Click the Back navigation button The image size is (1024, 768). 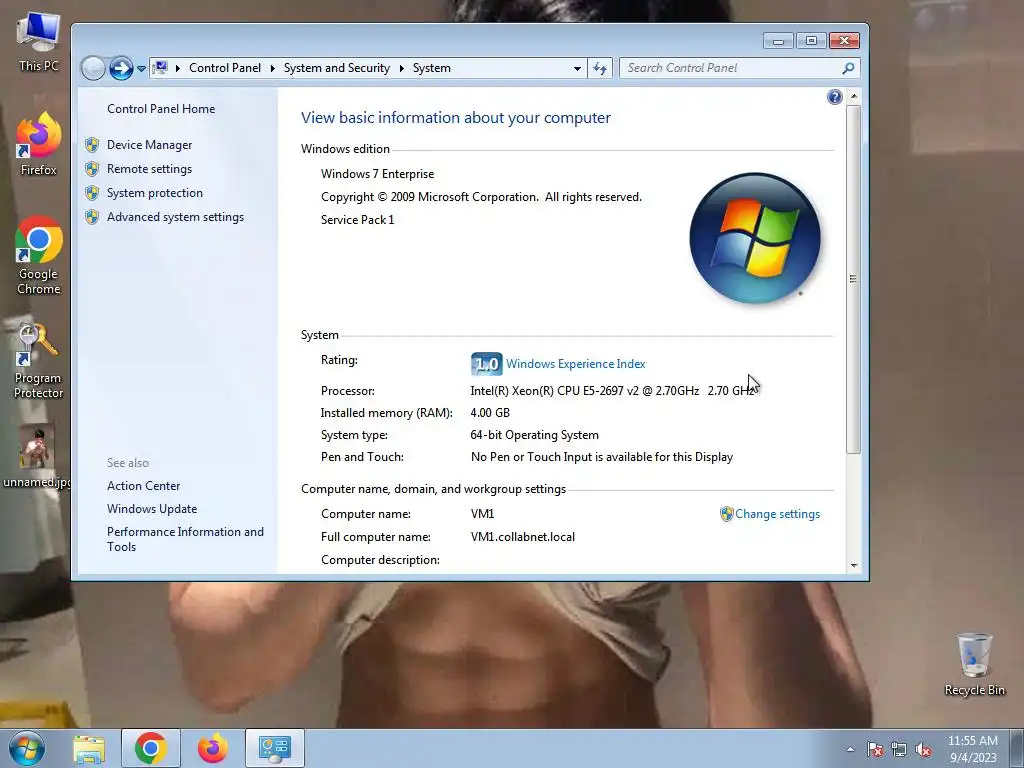[93, 68]
